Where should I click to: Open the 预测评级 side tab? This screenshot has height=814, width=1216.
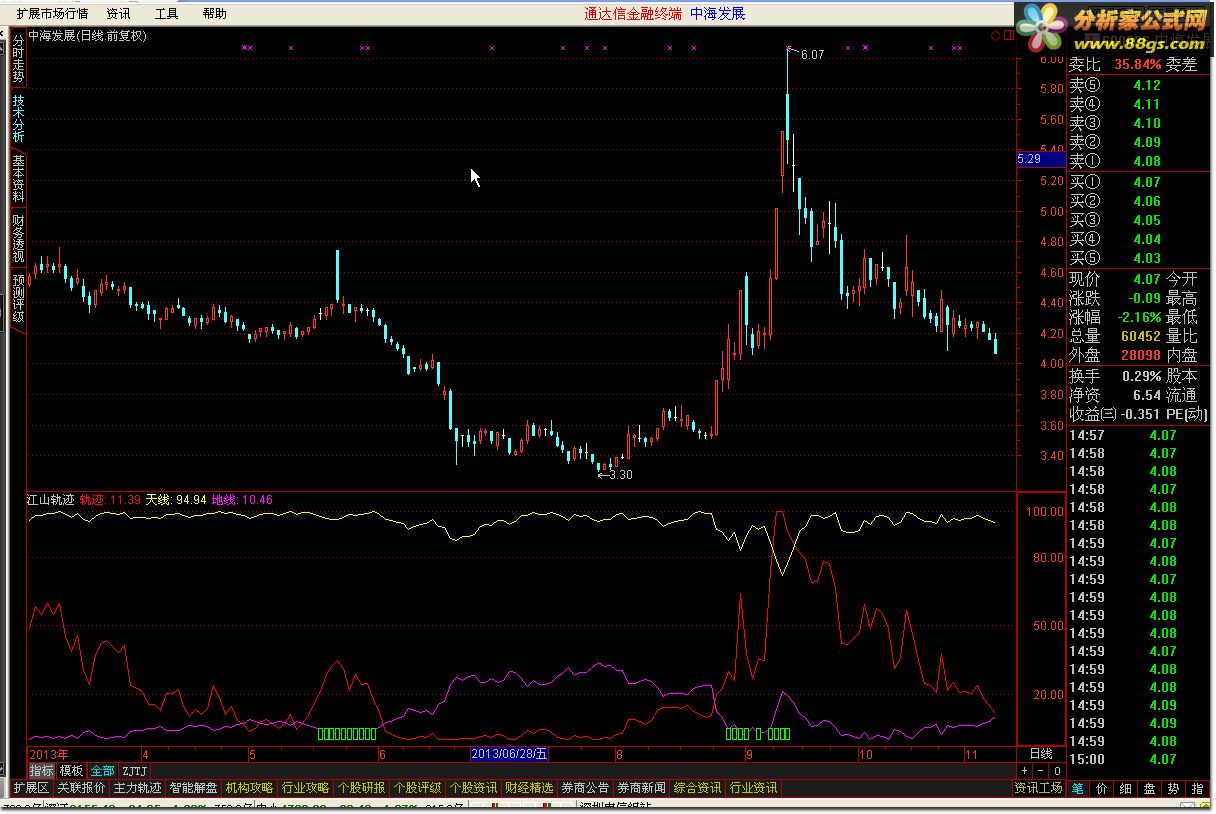pyautogui.click(x=18, y=298)
